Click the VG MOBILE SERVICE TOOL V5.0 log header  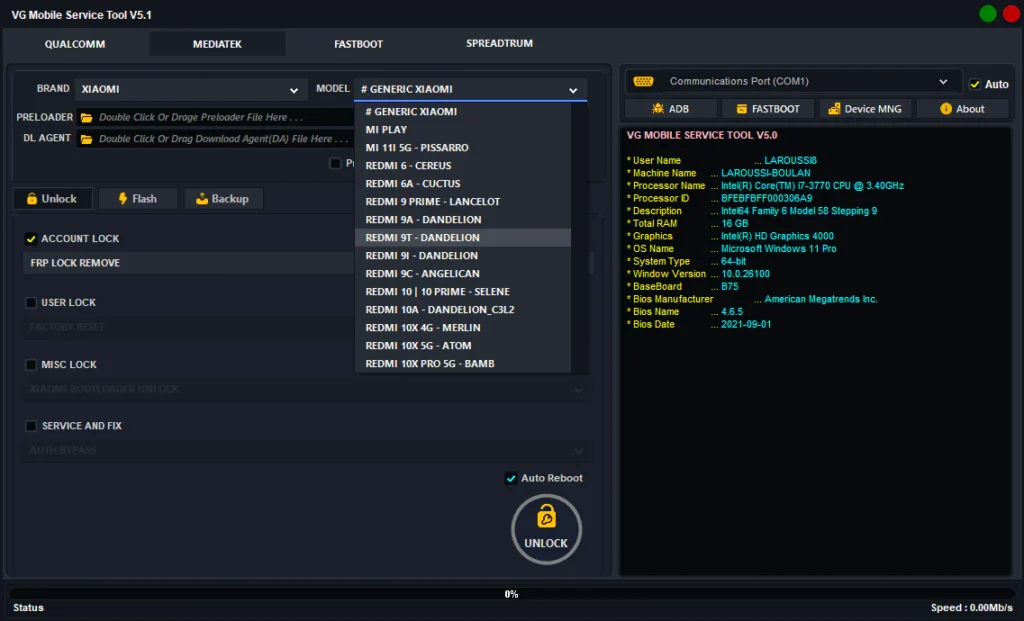702,136
